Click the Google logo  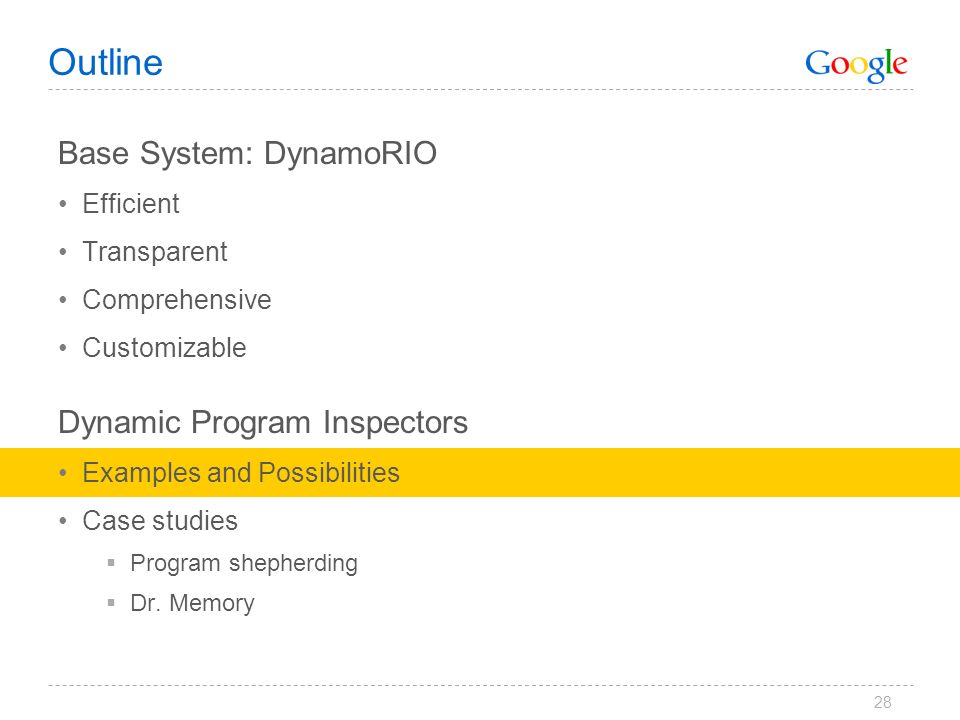tap(856, 66)
